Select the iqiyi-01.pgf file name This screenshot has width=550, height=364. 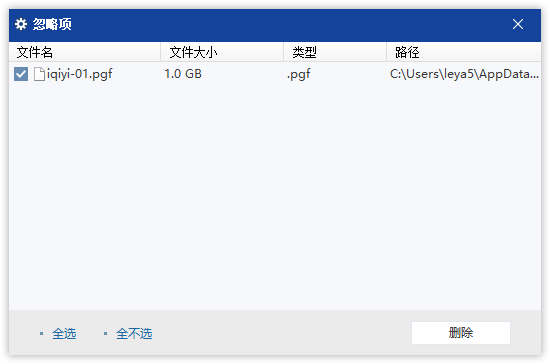(x=80, y=74)
